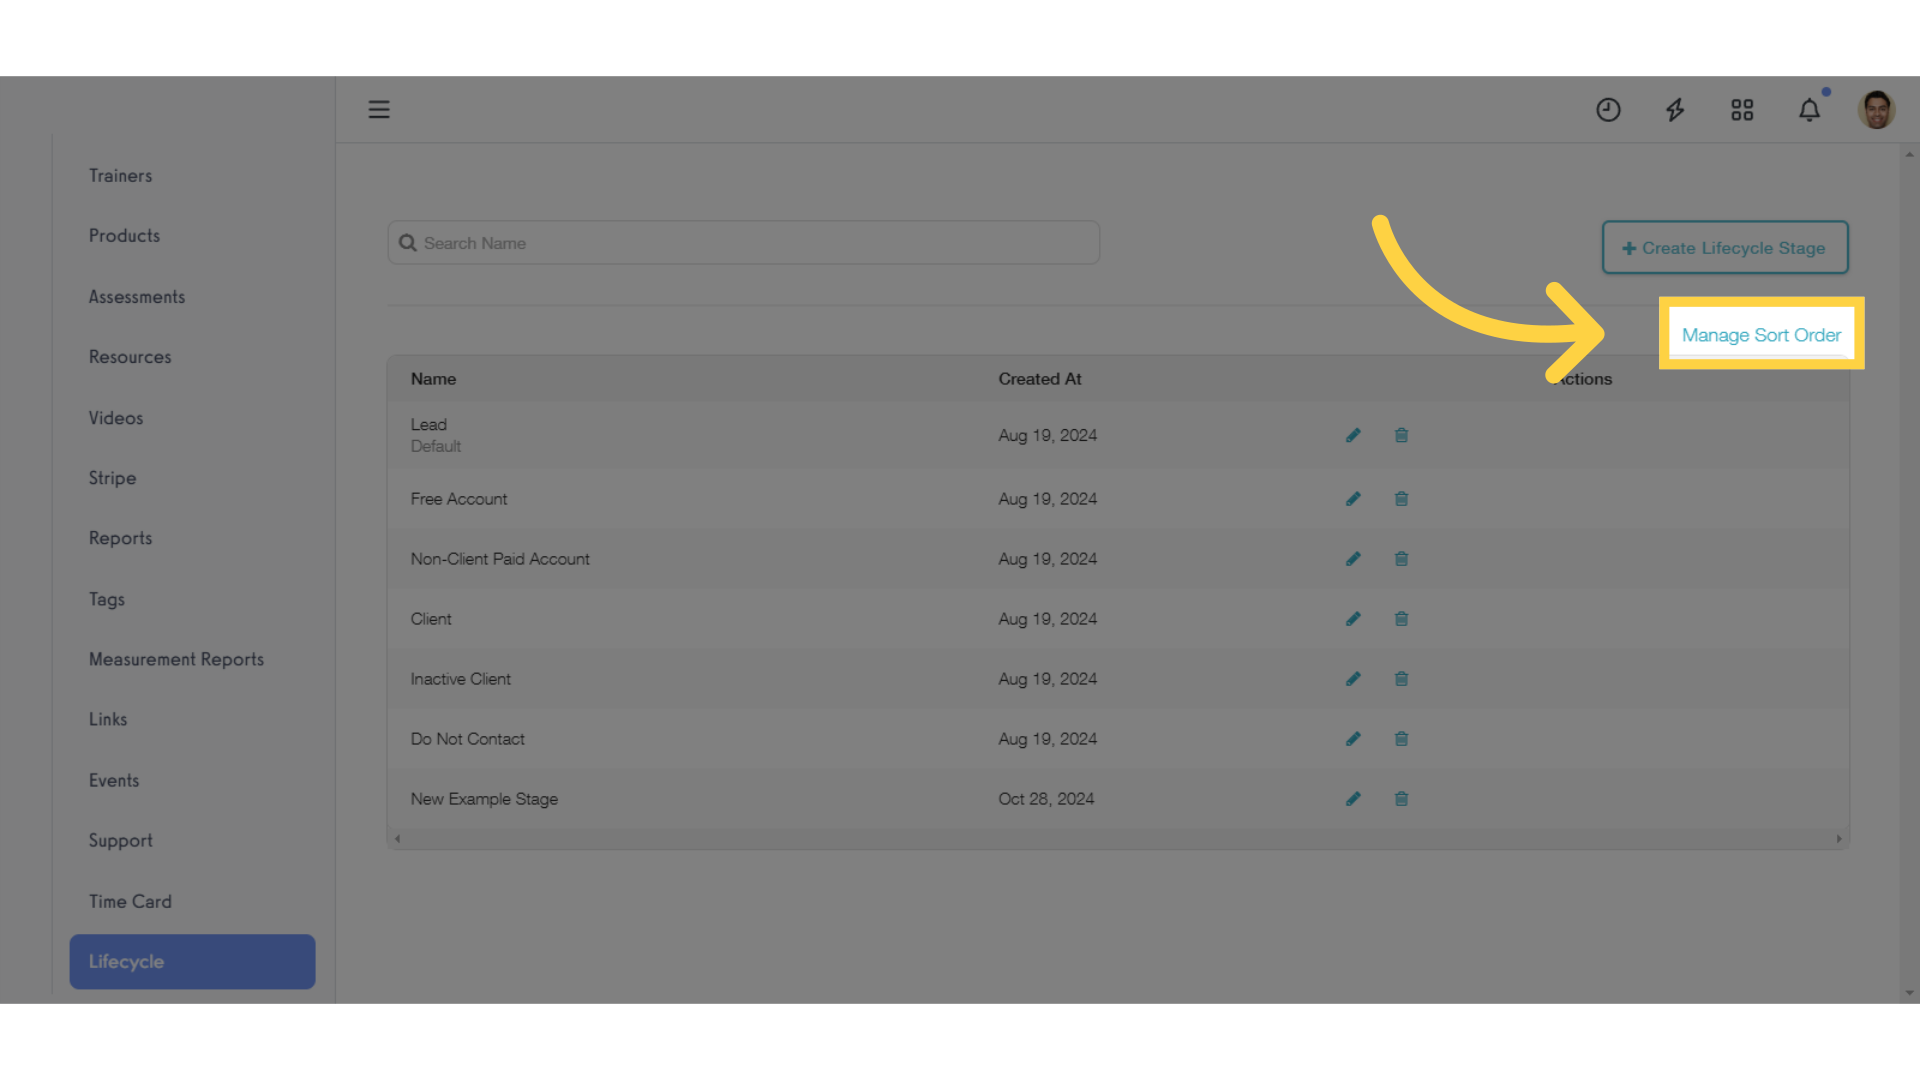This screenshot has height=1080, width=1920.
Task: Click the lightning bolt icon in top bar
Action: coord(1676,109)
